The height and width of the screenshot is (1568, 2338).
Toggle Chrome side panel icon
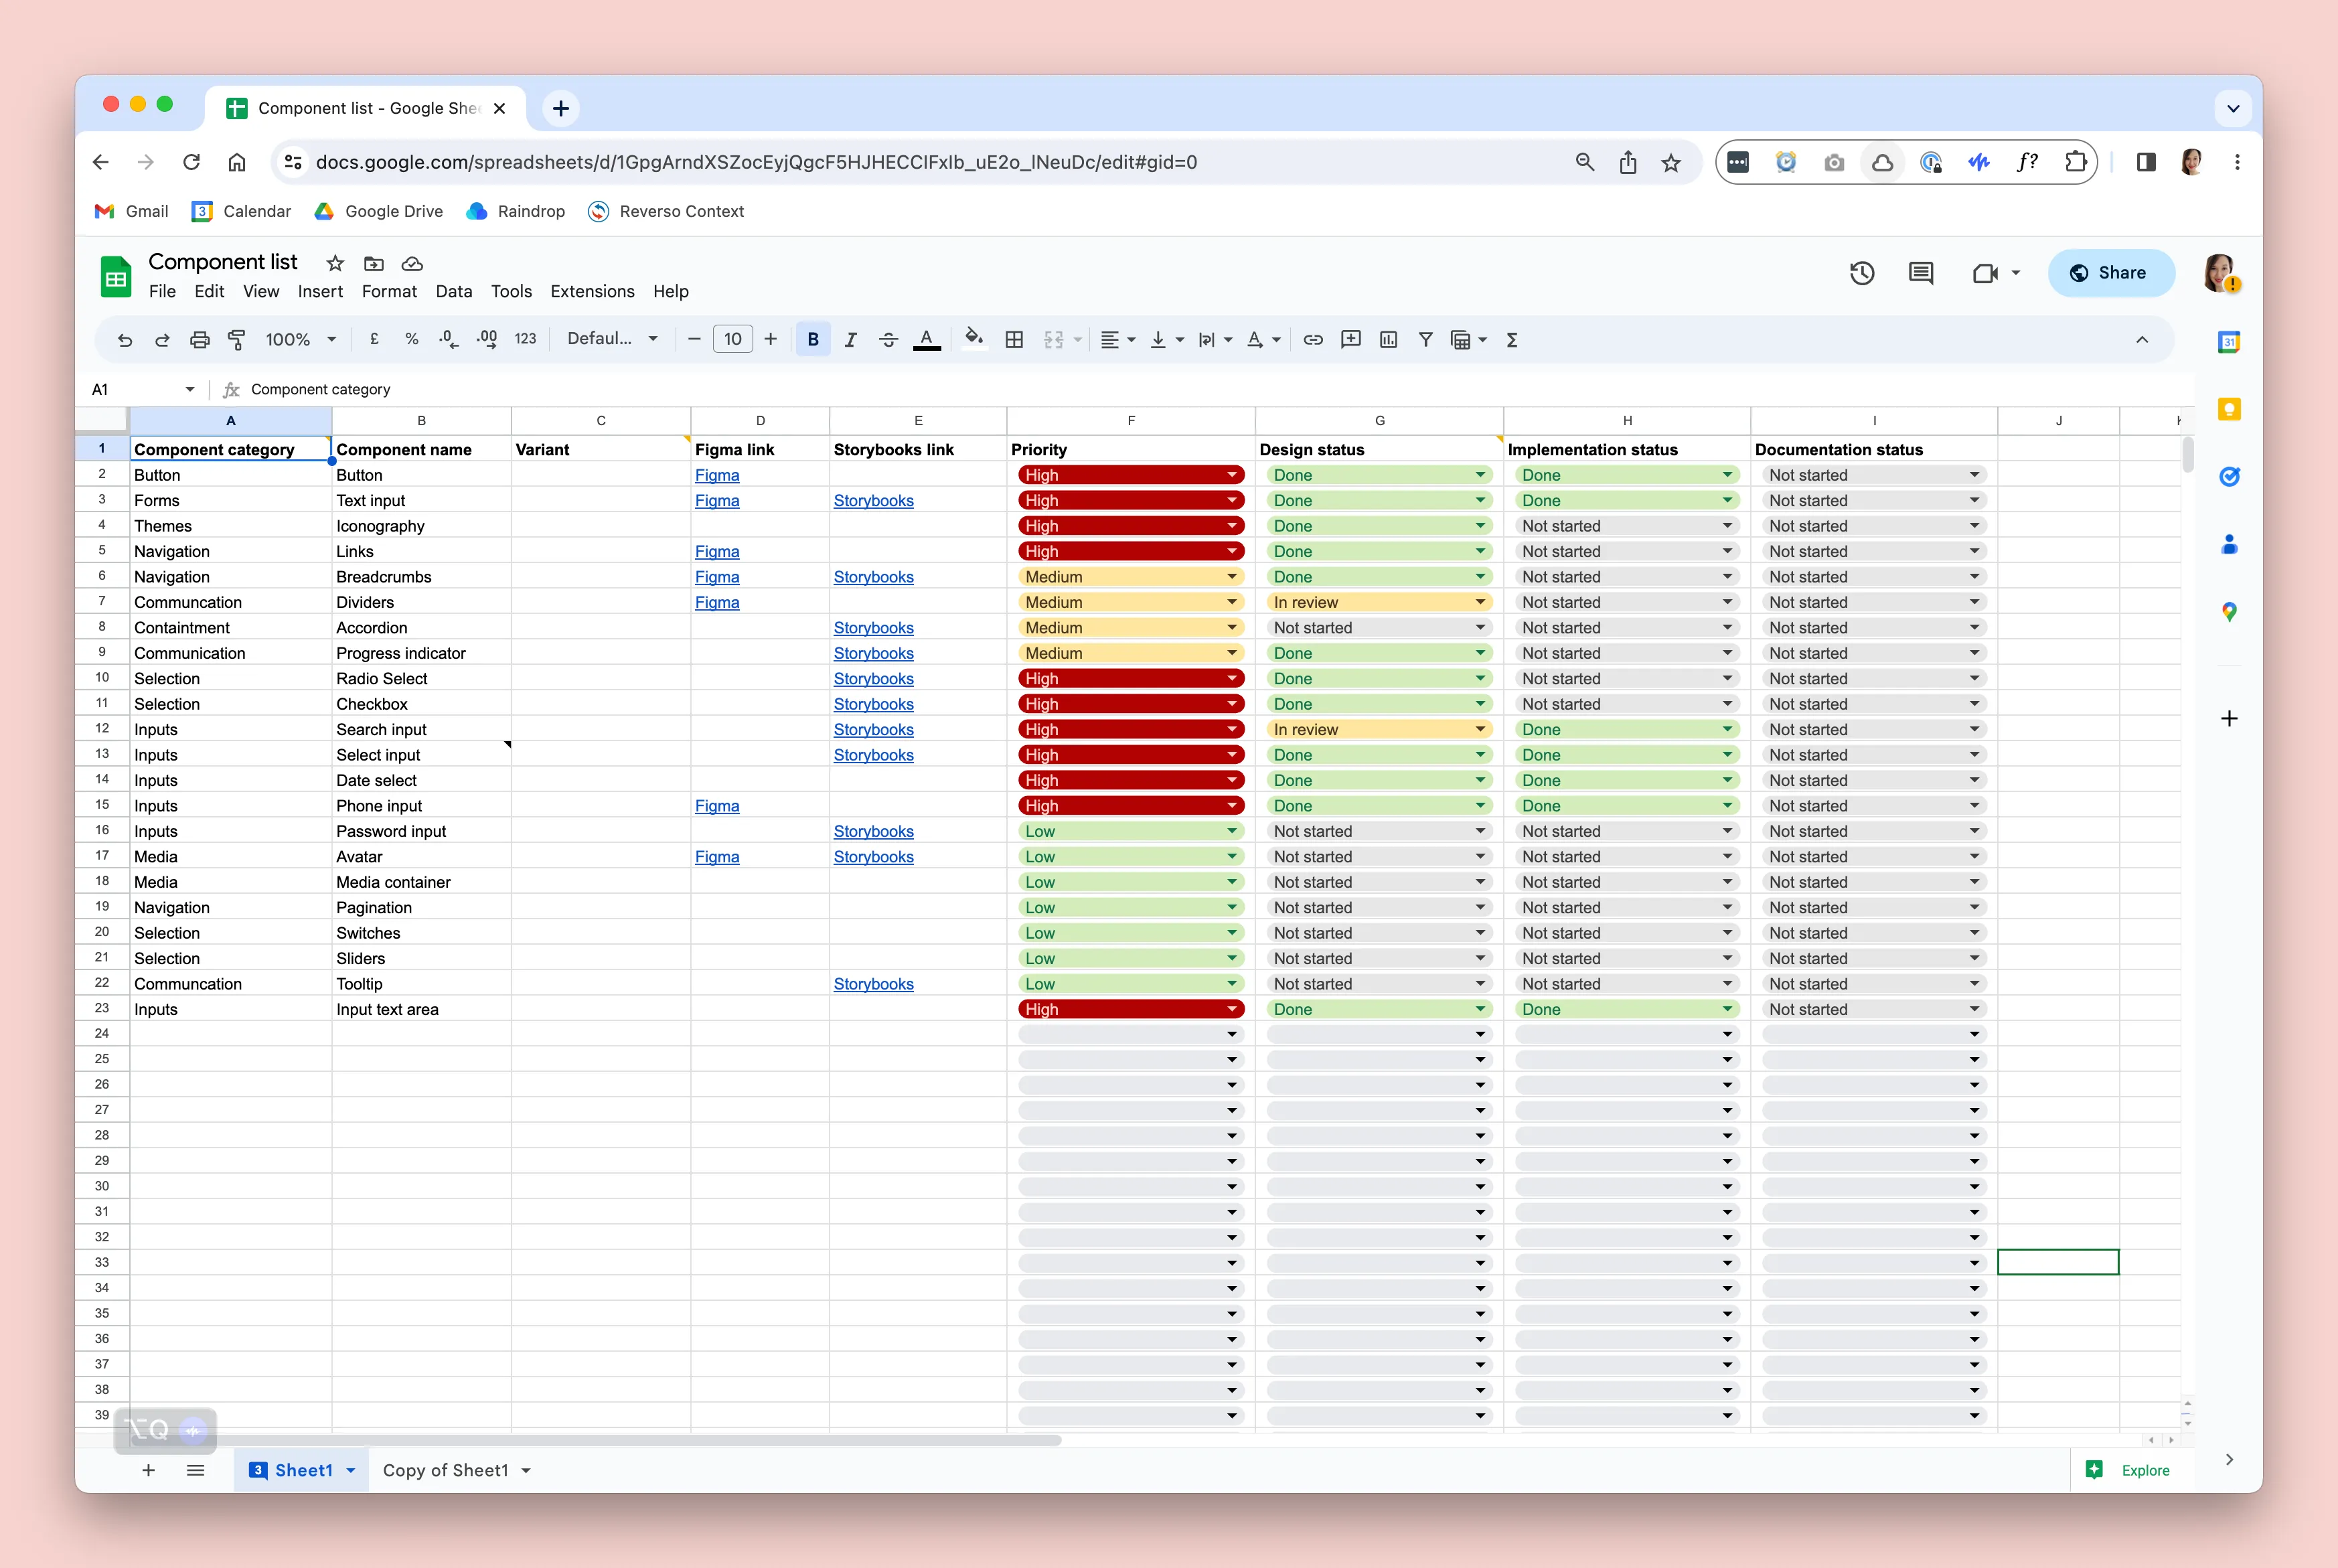2146,162
